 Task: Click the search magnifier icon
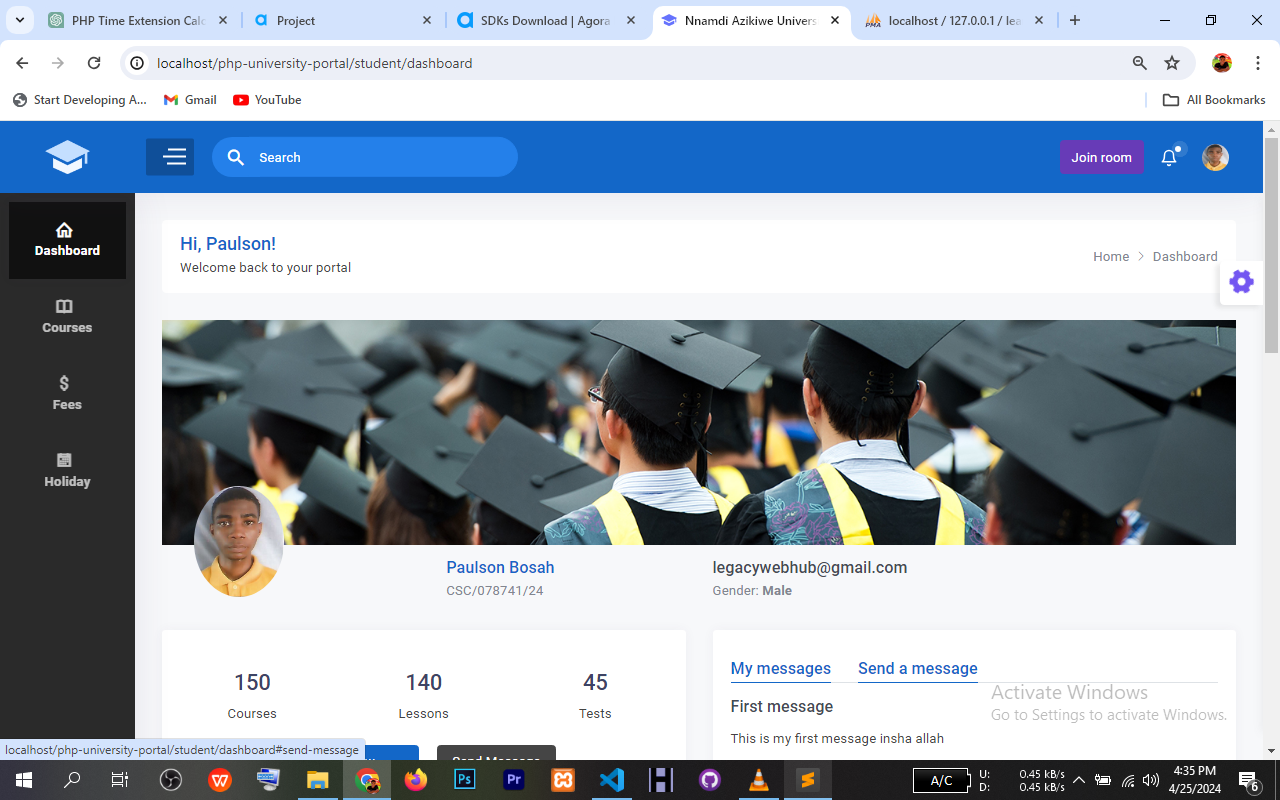(235, 157)
